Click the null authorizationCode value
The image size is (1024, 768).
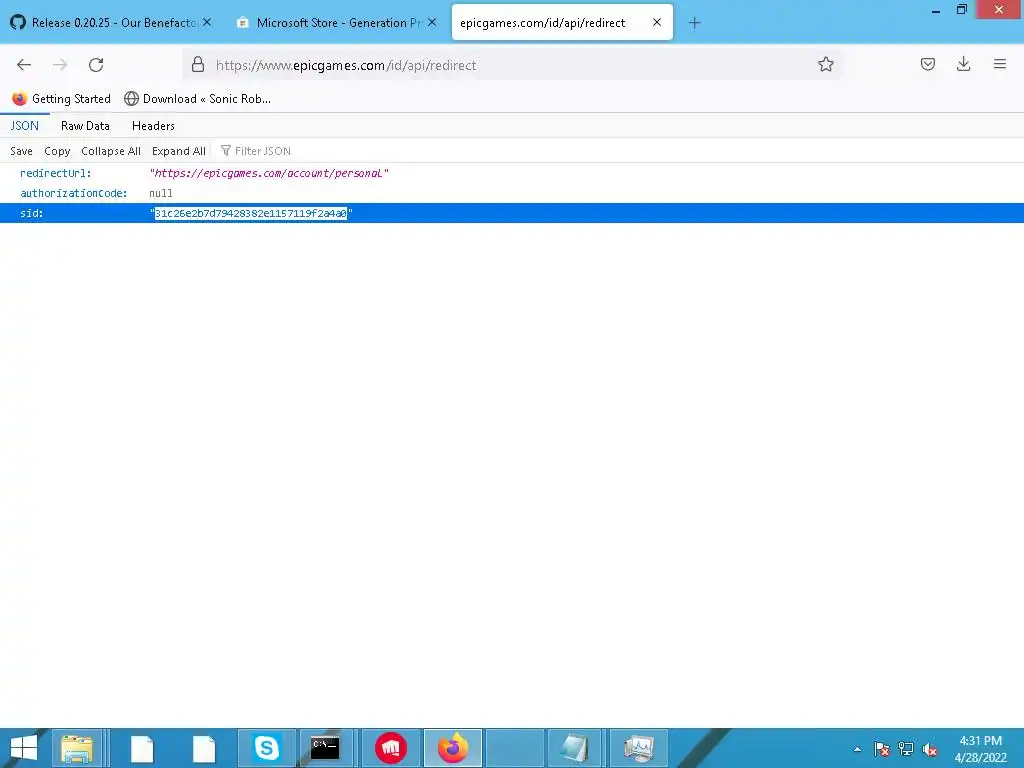pos(161,193)
